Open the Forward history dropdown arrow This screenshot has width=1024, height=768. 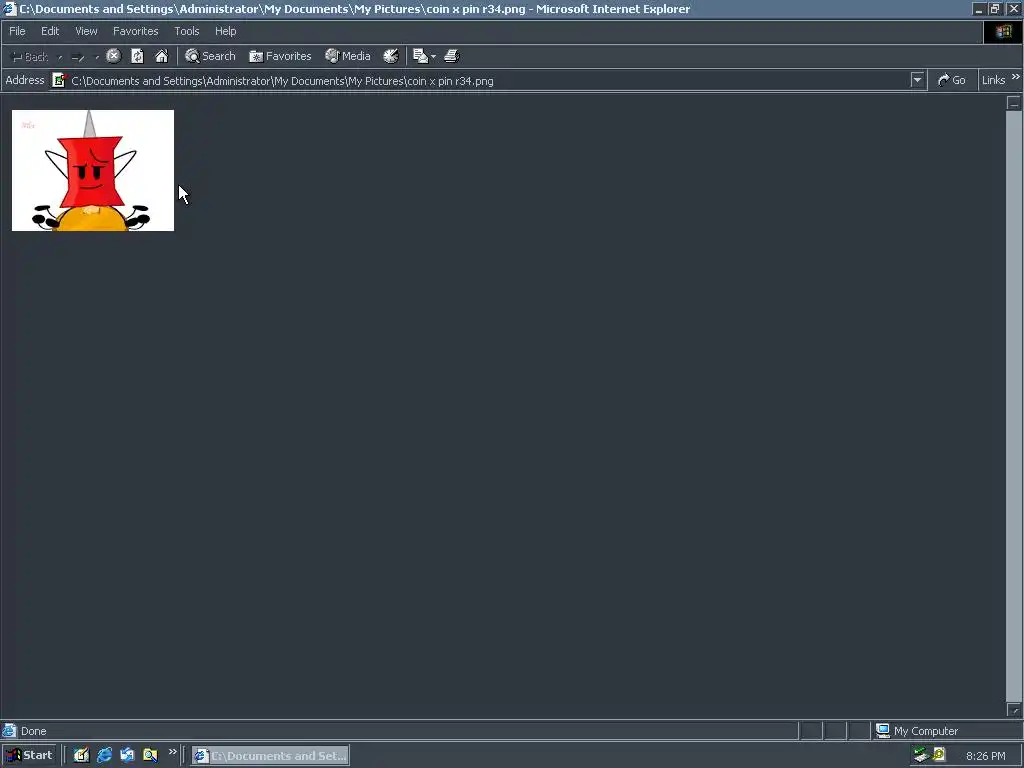[97, 57]
